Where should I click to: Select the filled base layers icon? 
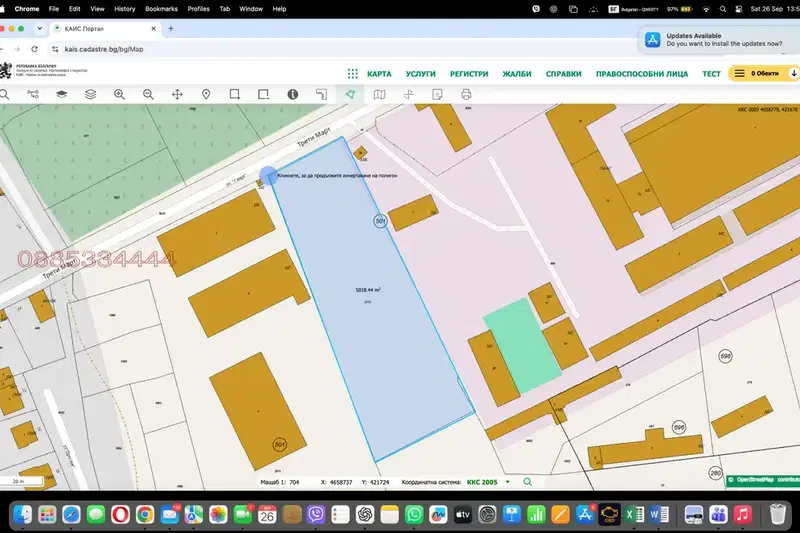tap(62, 94)
